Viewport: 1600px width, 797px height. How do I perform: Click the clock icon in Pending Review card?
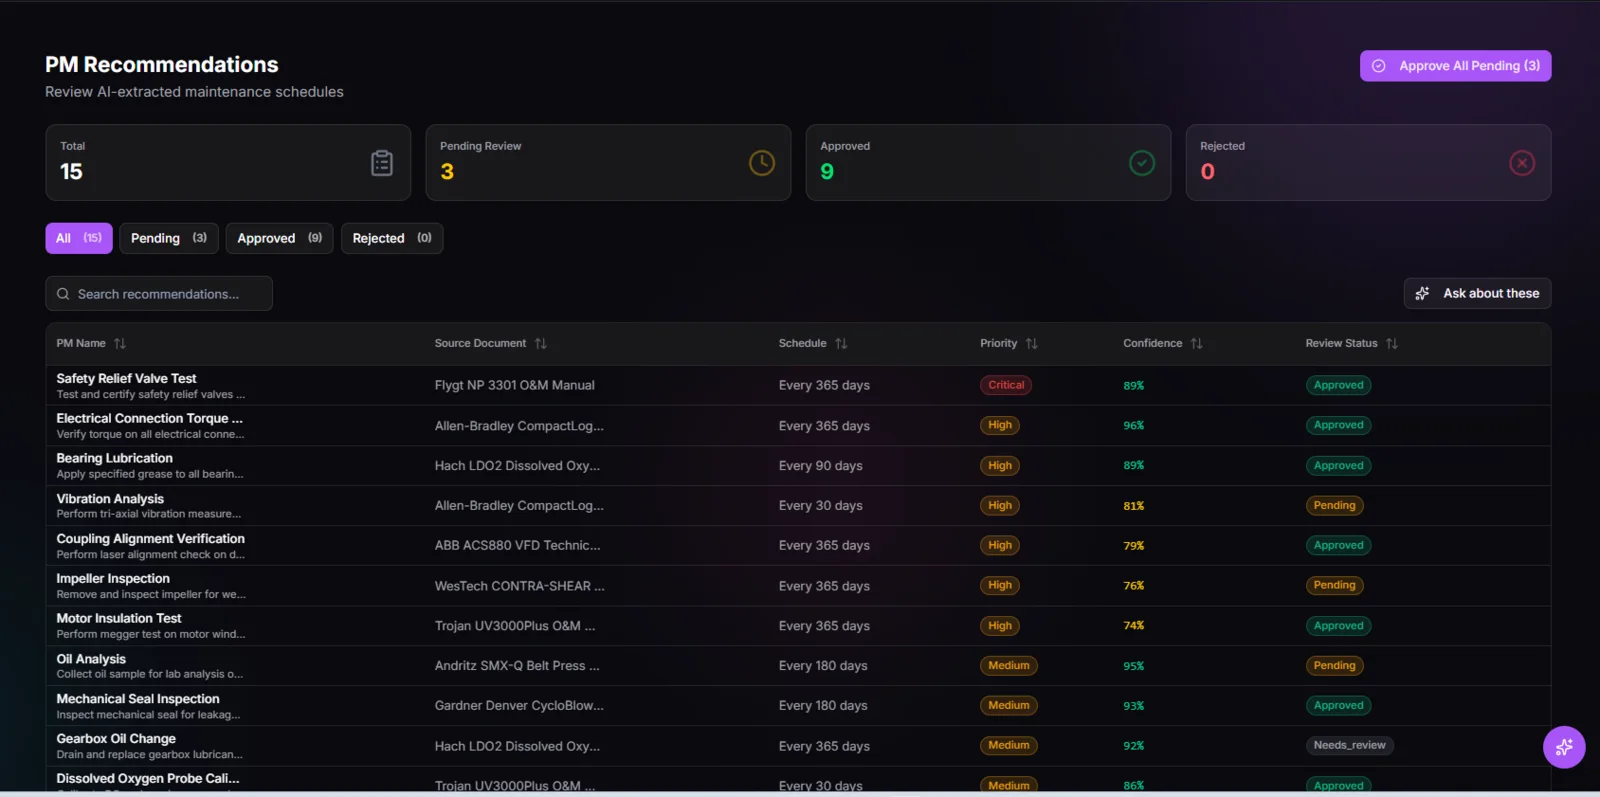(x=762, y=163)
